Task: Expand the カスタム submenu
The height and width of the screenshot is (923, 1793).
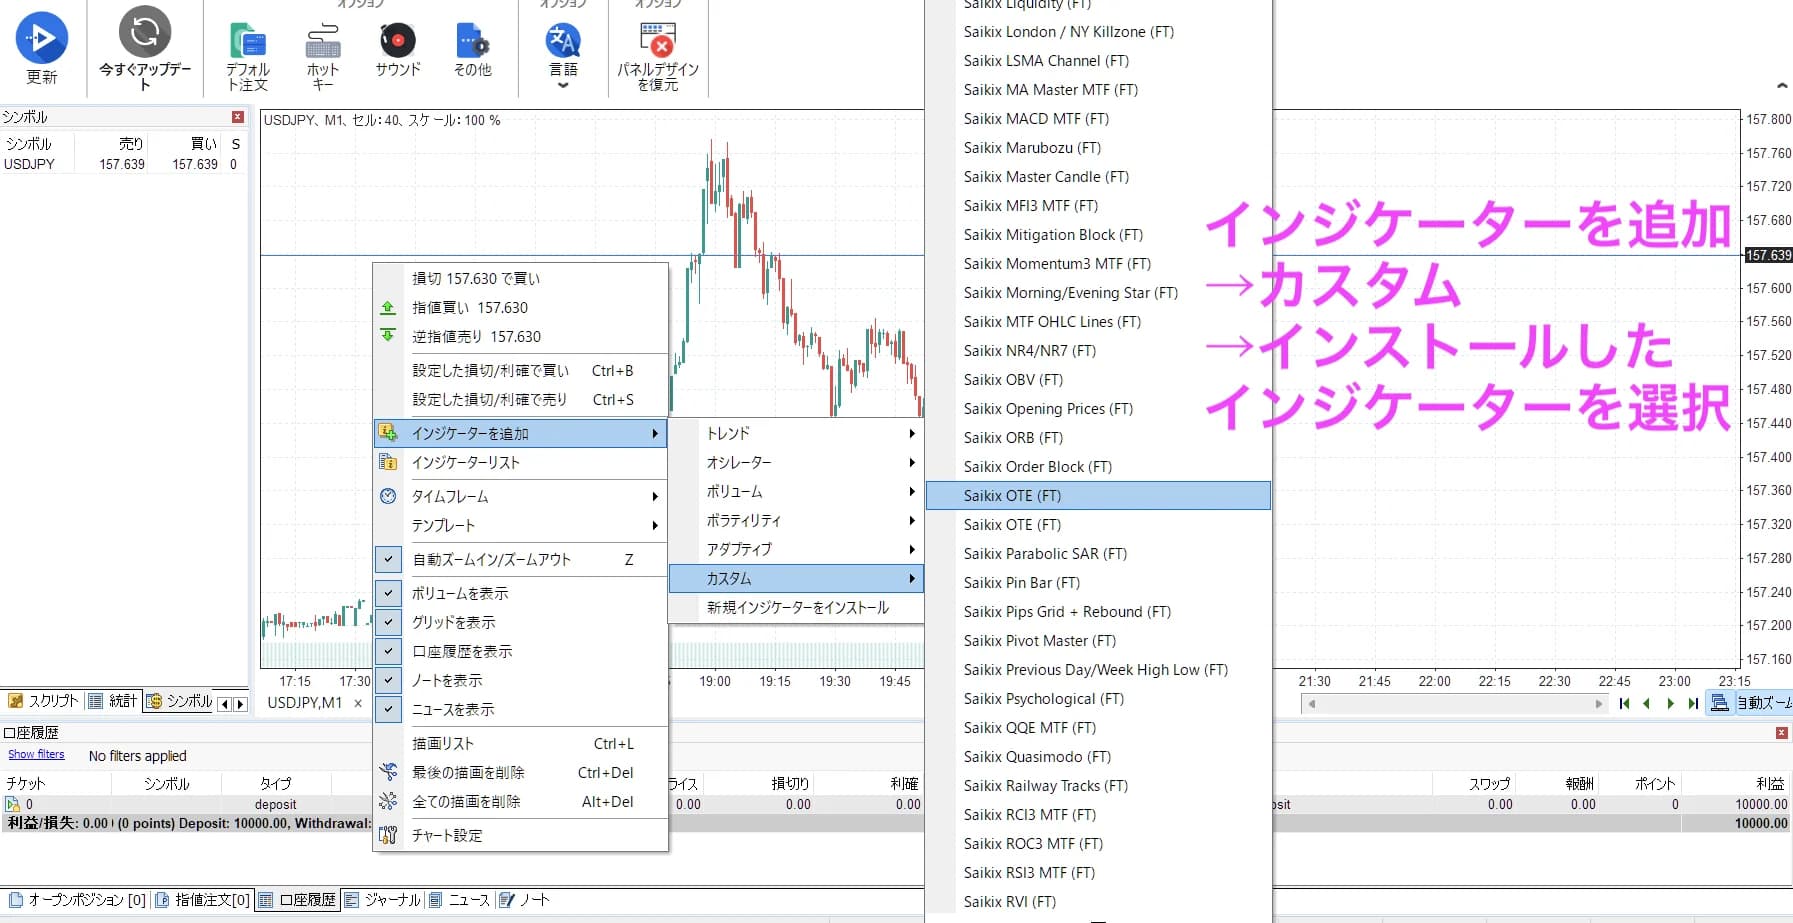Action: click(x=796, y=578)
